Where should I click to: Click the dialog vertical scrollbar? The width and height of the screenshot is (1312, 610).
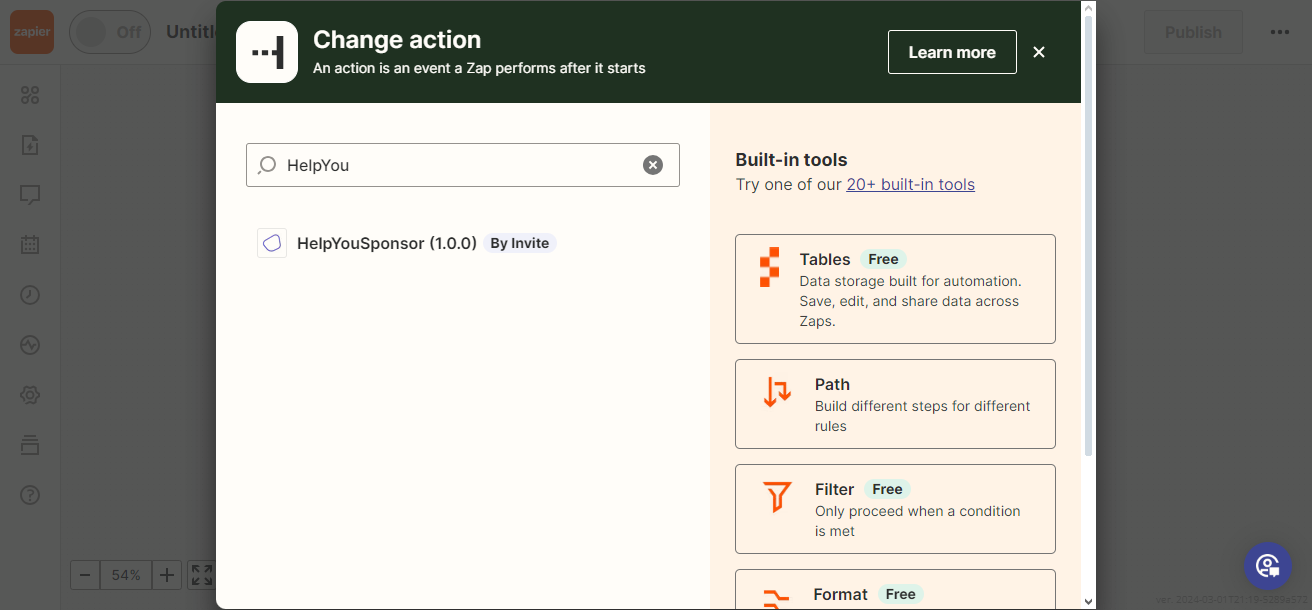pos(1088,237)
